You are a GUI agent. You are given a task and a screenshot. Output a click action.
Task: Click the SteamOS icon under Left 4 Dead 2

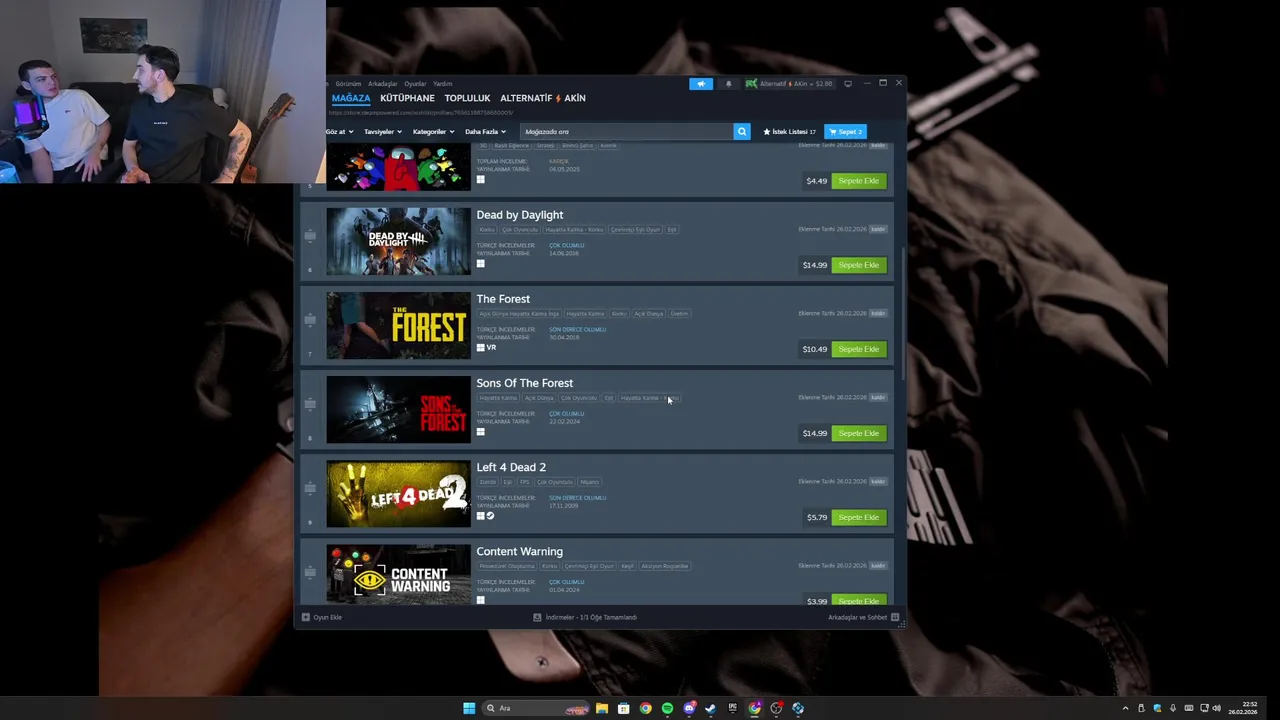coord(491,516)
